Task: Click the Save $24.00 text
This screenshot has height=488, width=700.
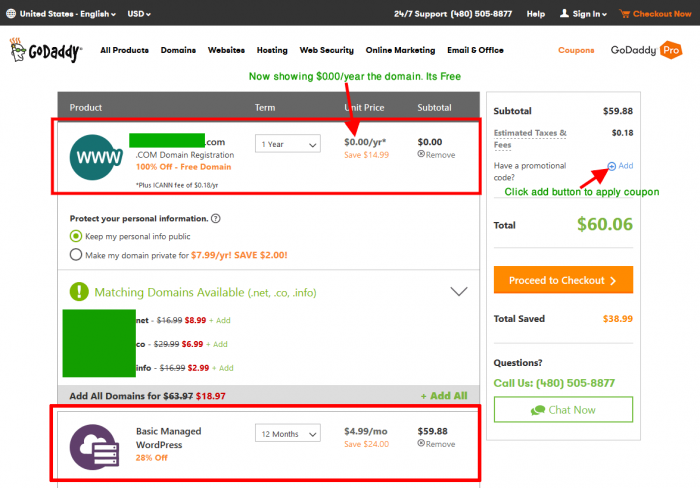Action: pyautogui.click(x=367, y=444)
